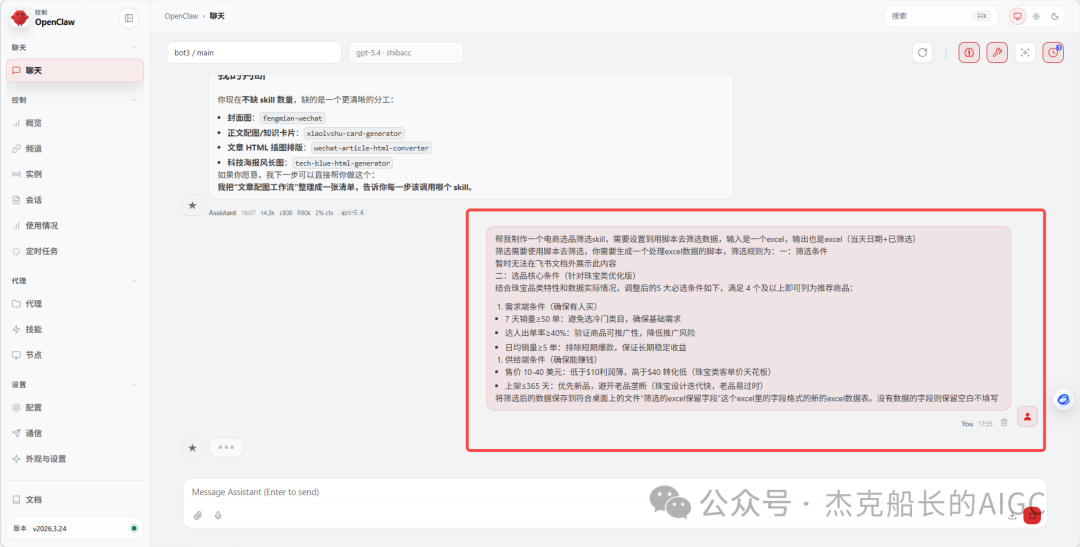Toggle the clock icon with badge 1
The width and height of the screenshot is (1080, 547).
(x=1052, y=52)
